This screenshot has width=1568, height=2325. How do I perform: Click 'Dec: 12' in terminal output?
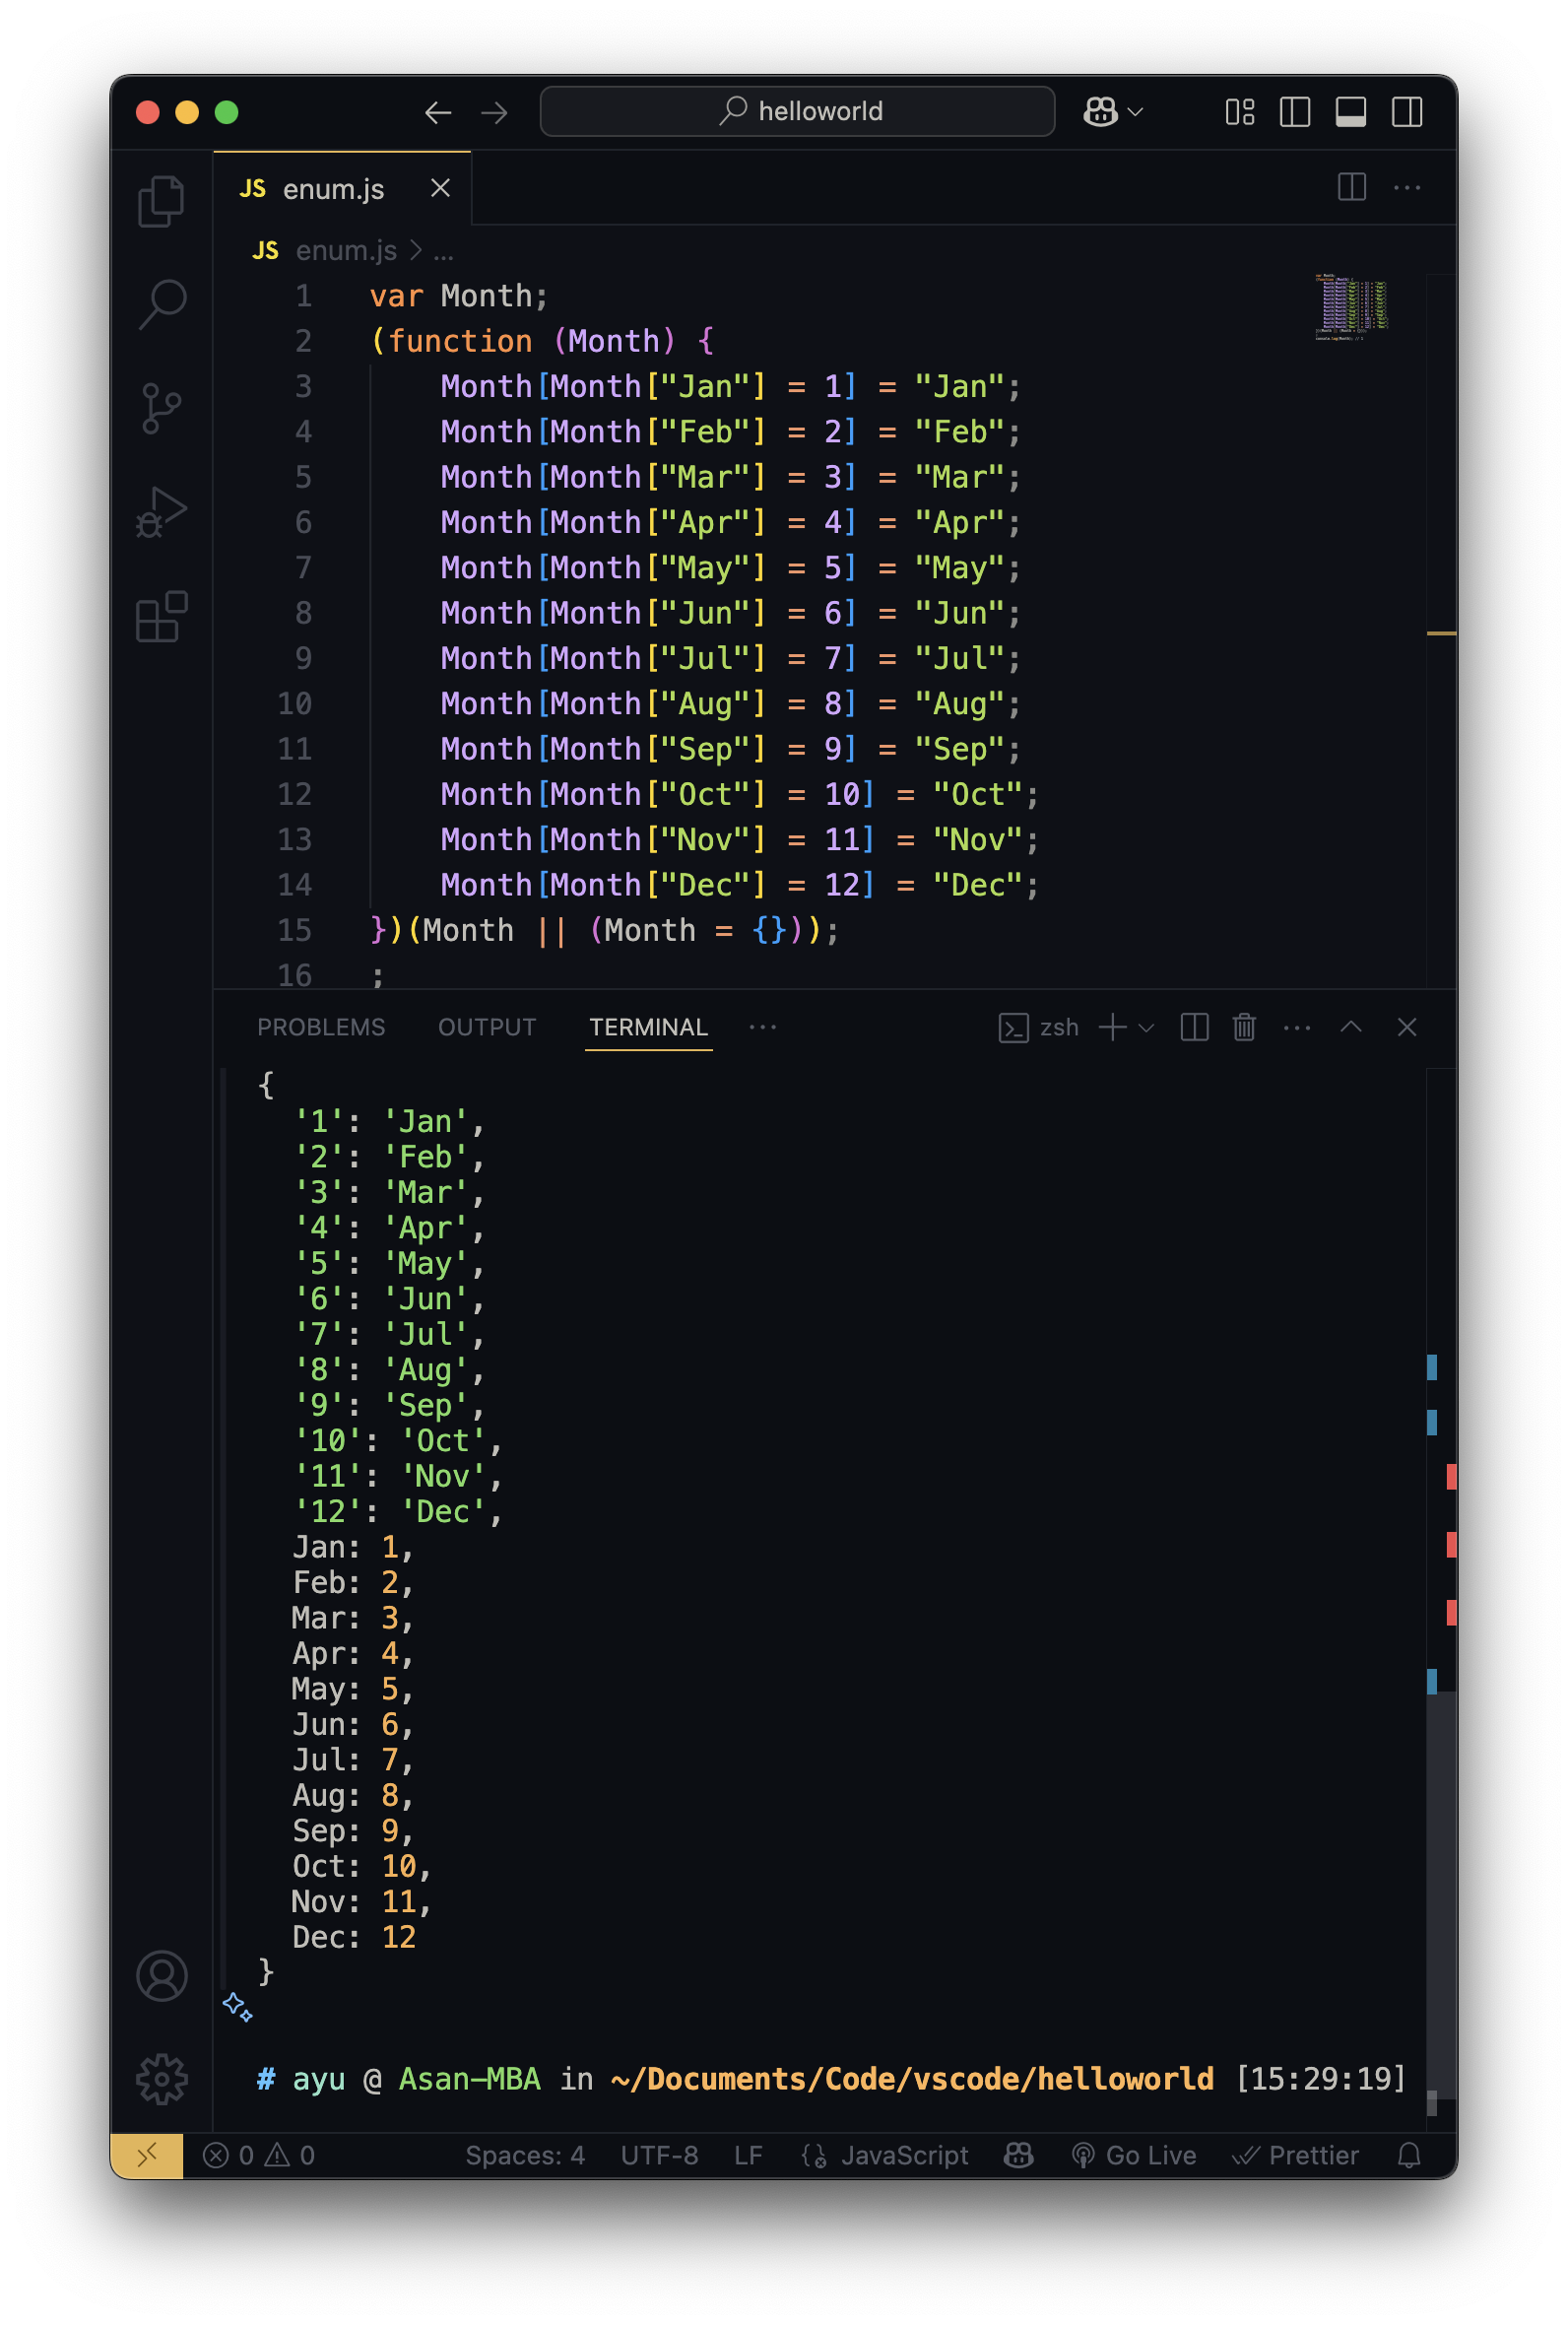354,1937
